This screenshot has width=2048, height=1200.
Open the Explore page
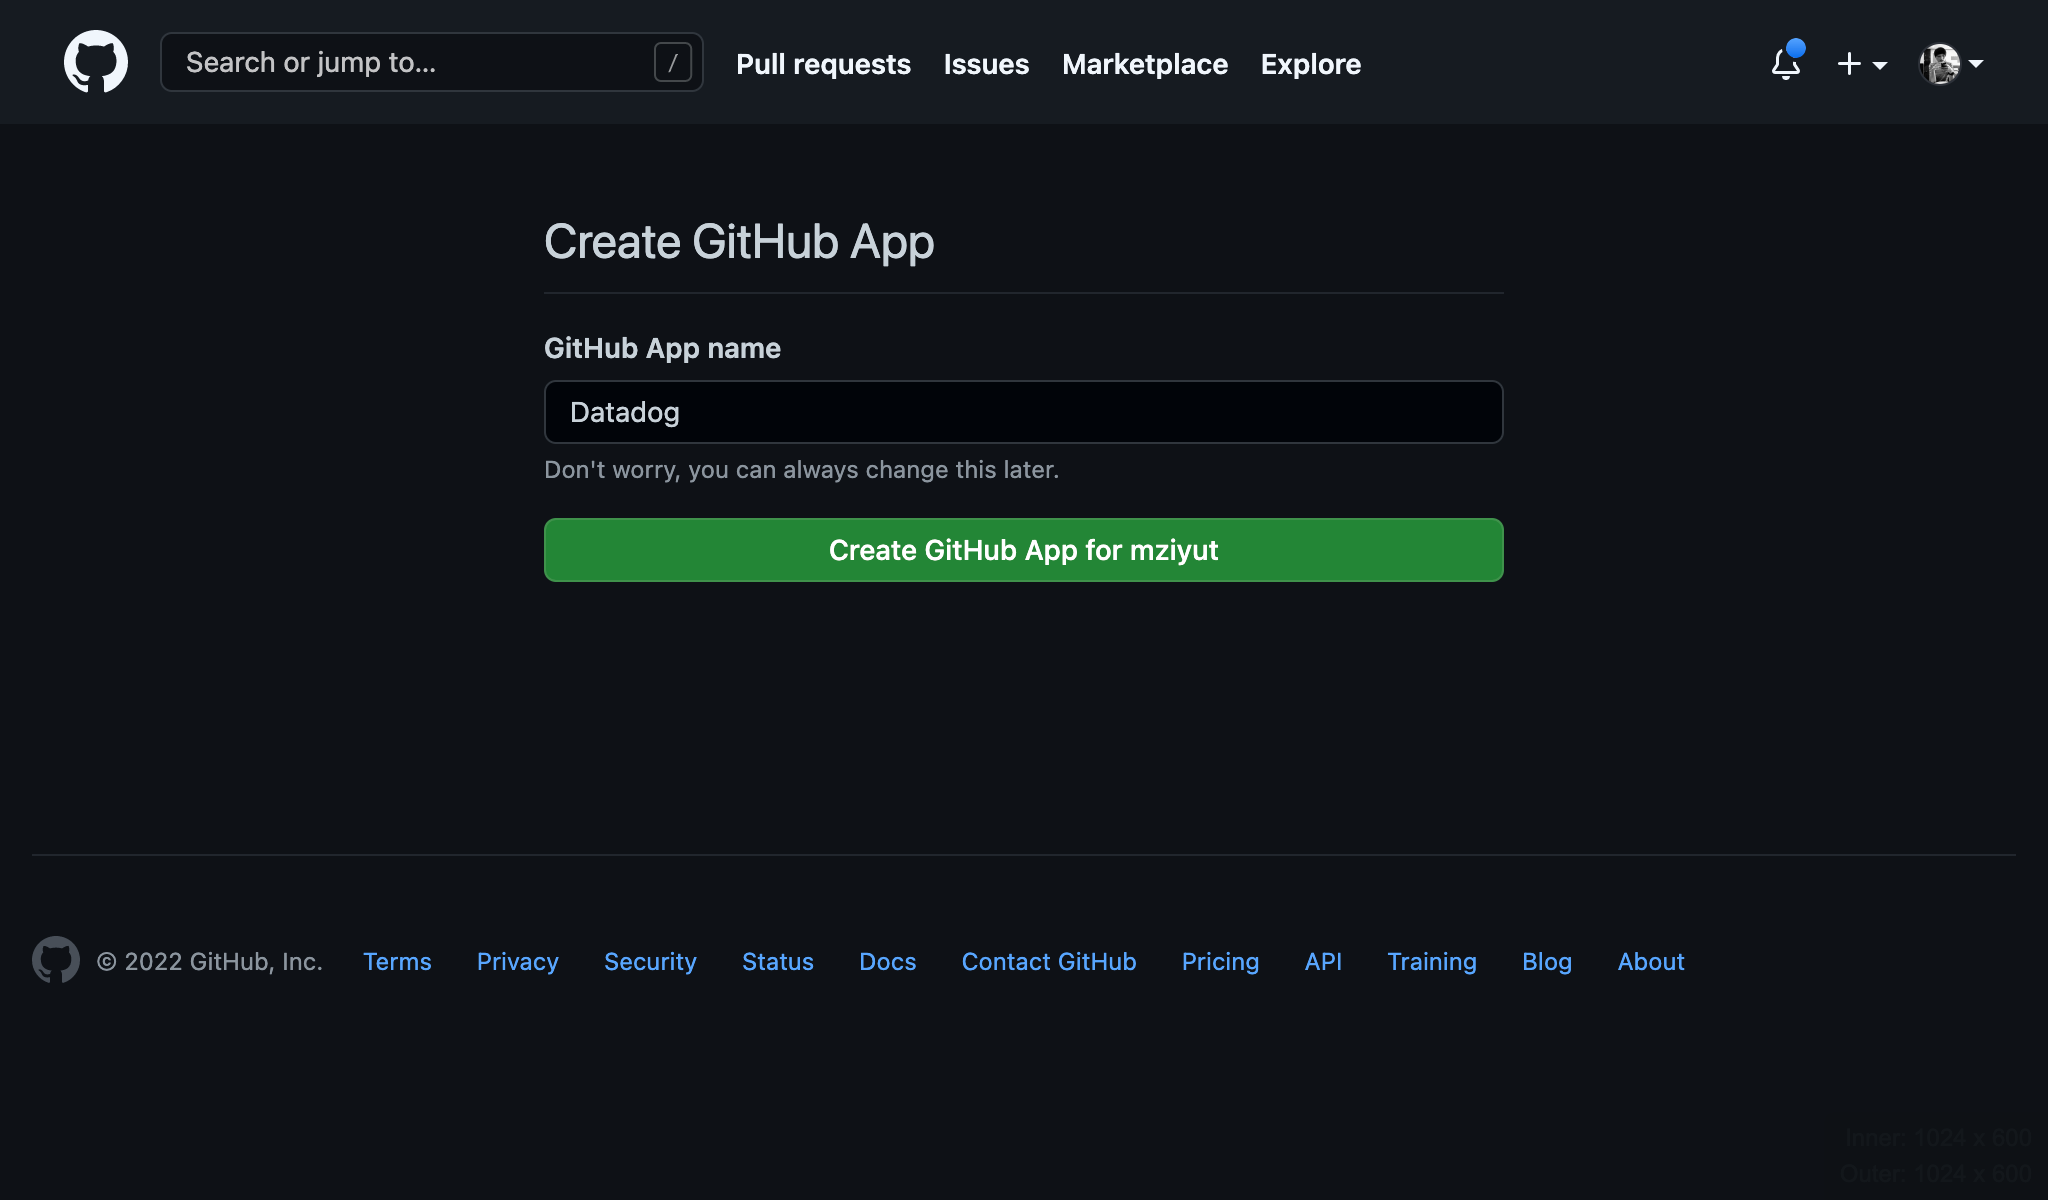[x=1310, y=64]
